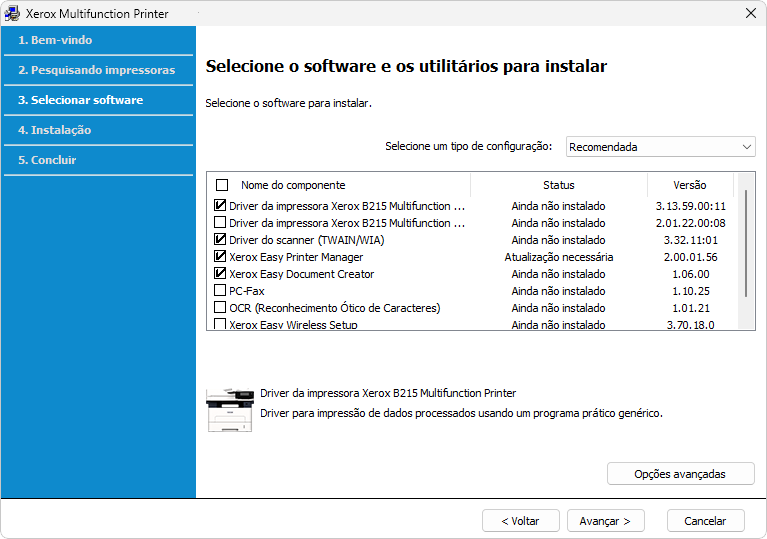Click the Driver do scanner (TWAIN/WIA) name
This screenshot has height=539, width=767.
(307, 240)
